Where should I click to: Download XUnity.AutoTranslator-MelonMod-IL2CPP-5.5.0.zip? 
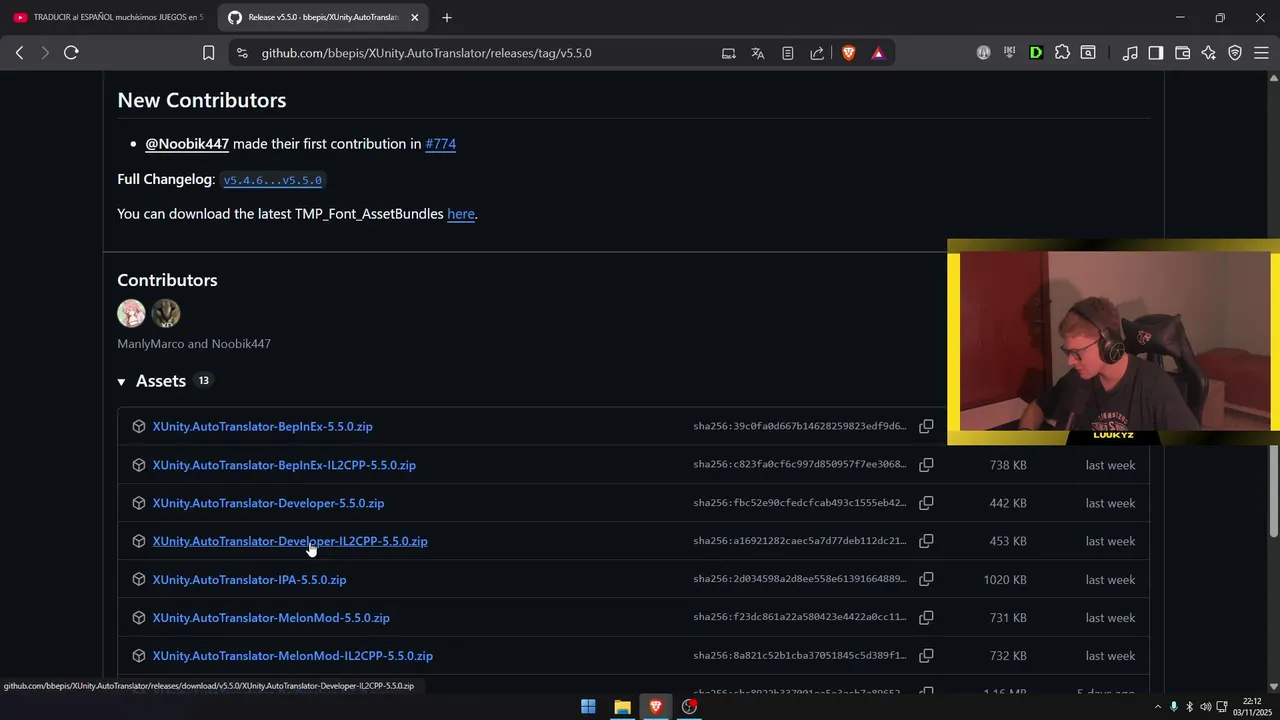coord(292,656)
